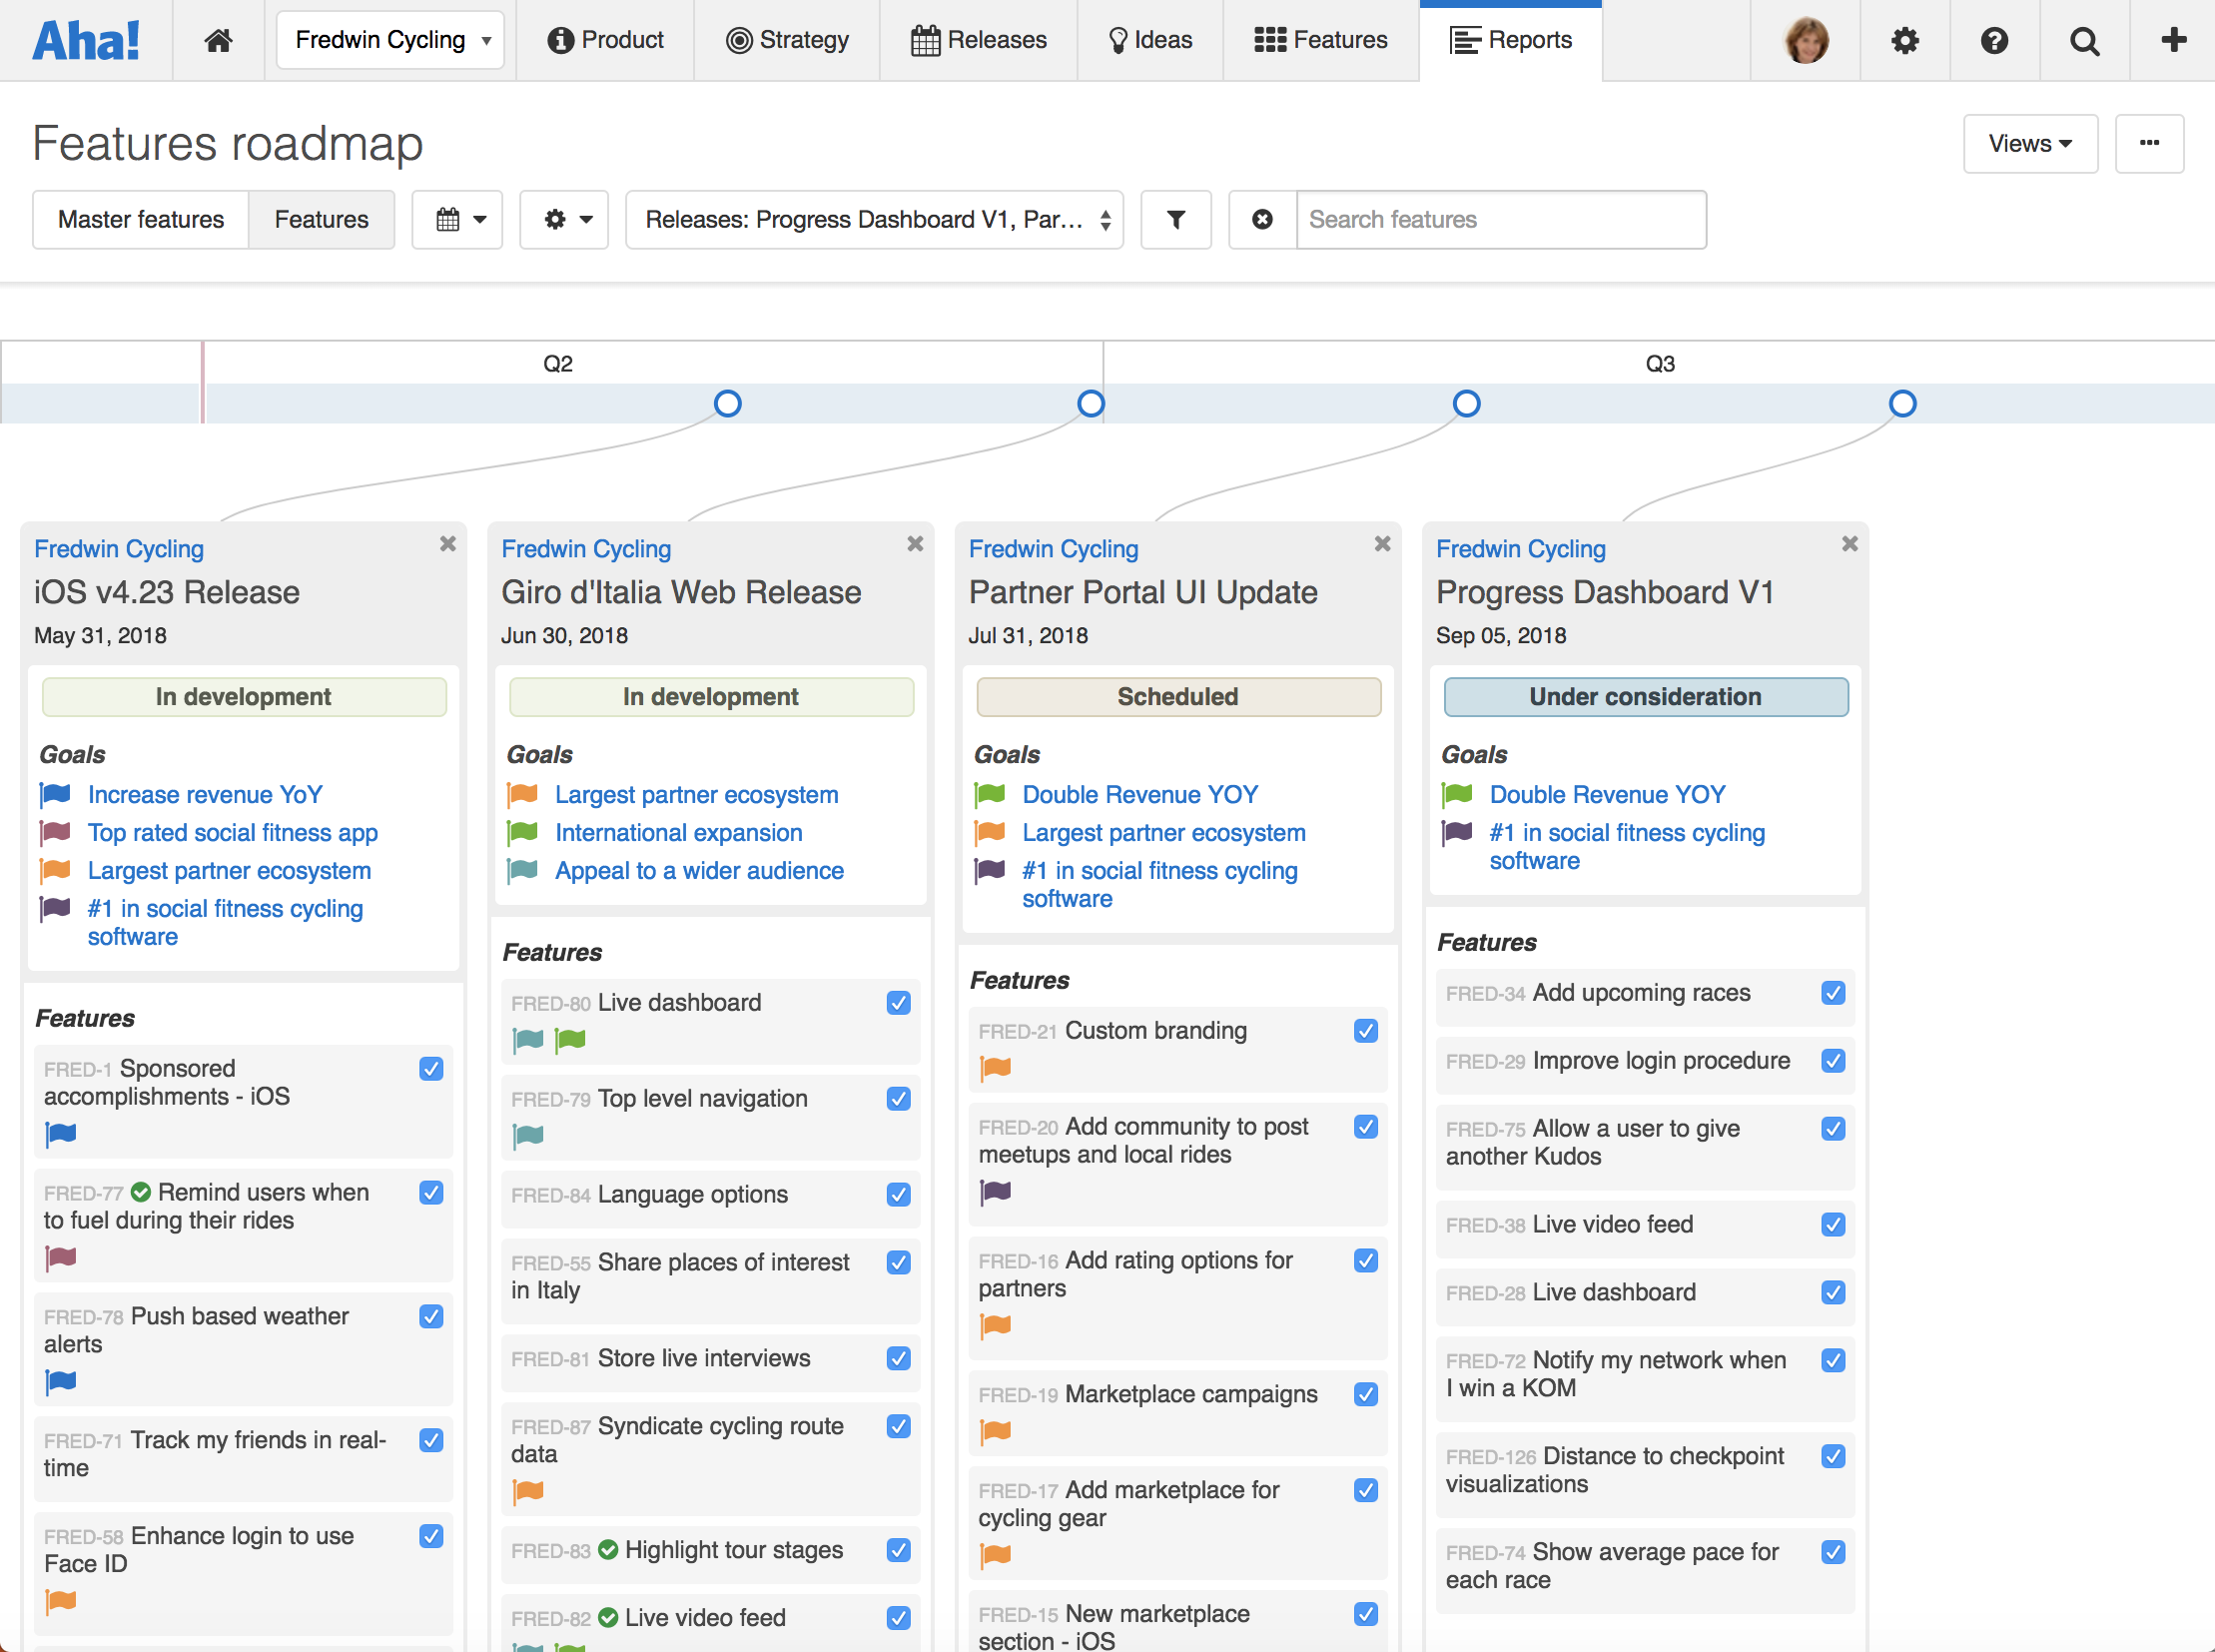
Task: Uncheck the FRED-21 Custom branding checkbox
Action: pos(1365,1030)
